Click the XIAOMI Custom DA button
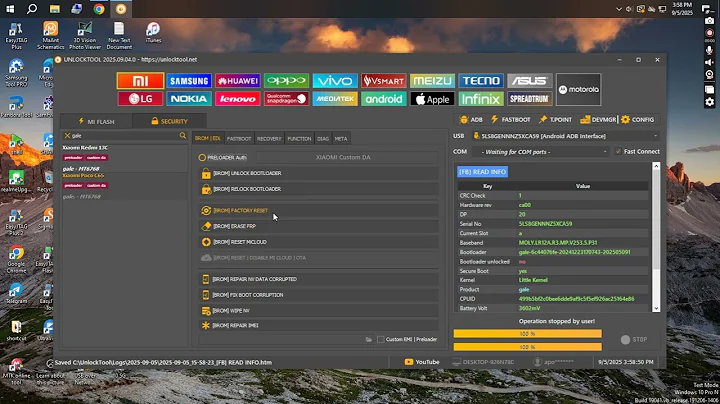This screenshot has width=720, height=404. pos(346,157)
